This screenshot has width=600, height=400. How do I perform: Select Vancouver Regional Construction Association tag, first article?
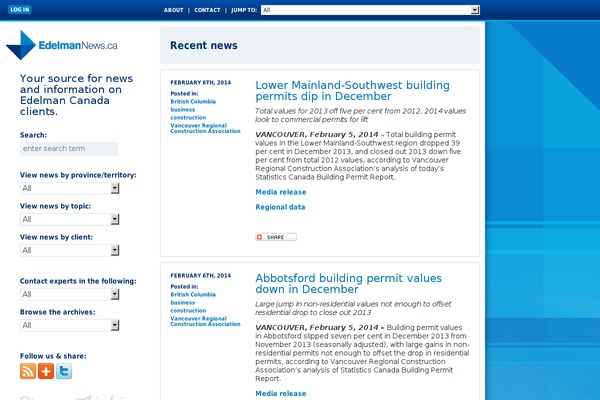pyautogui.click(x=205, y=128)
